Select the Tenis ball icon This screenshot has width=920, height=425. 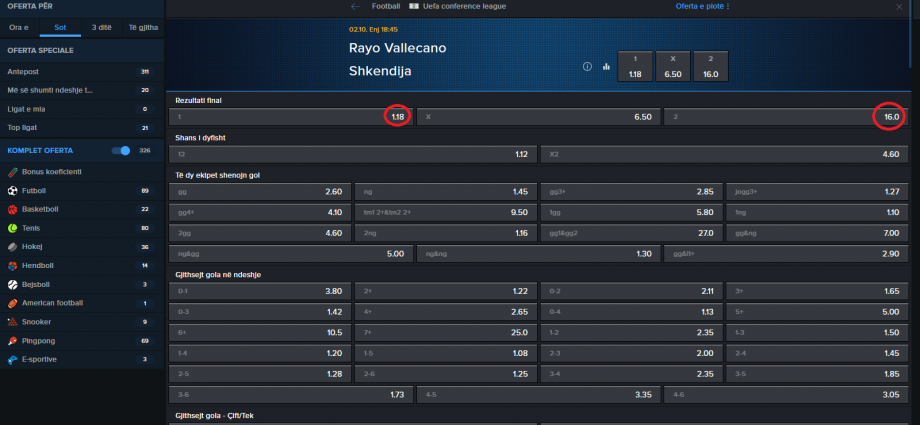(12, 228)
